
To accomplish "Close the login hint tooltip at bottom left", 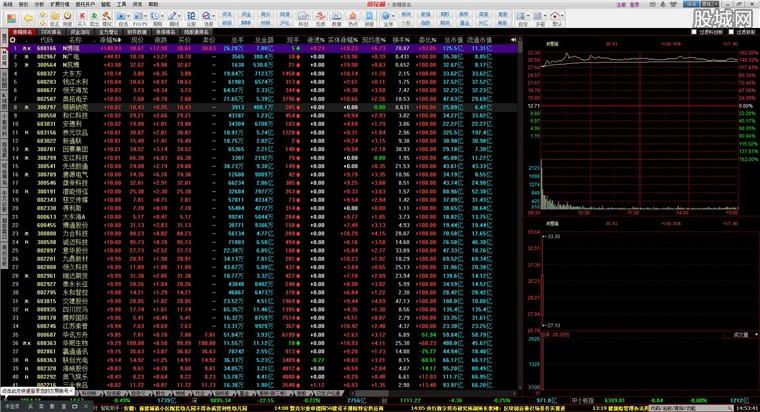I will [x=71, y=390].
